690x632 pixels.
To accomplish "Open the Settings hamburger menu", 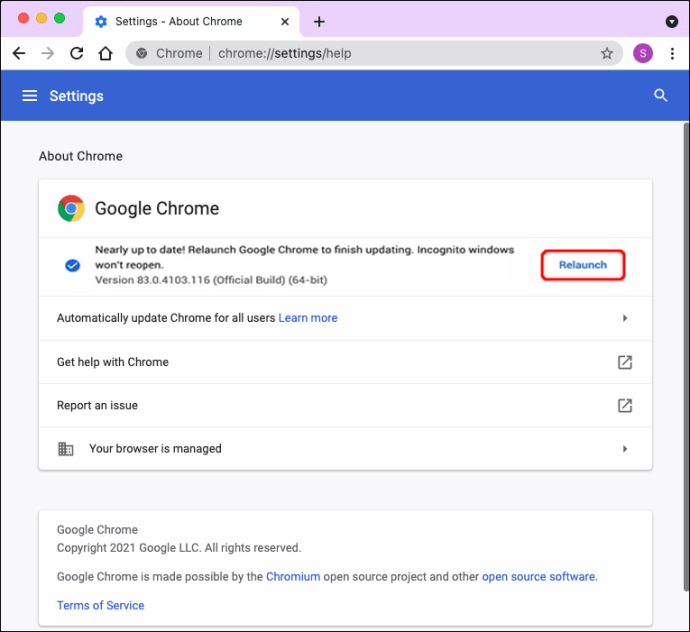I will [x=30, y=96].
